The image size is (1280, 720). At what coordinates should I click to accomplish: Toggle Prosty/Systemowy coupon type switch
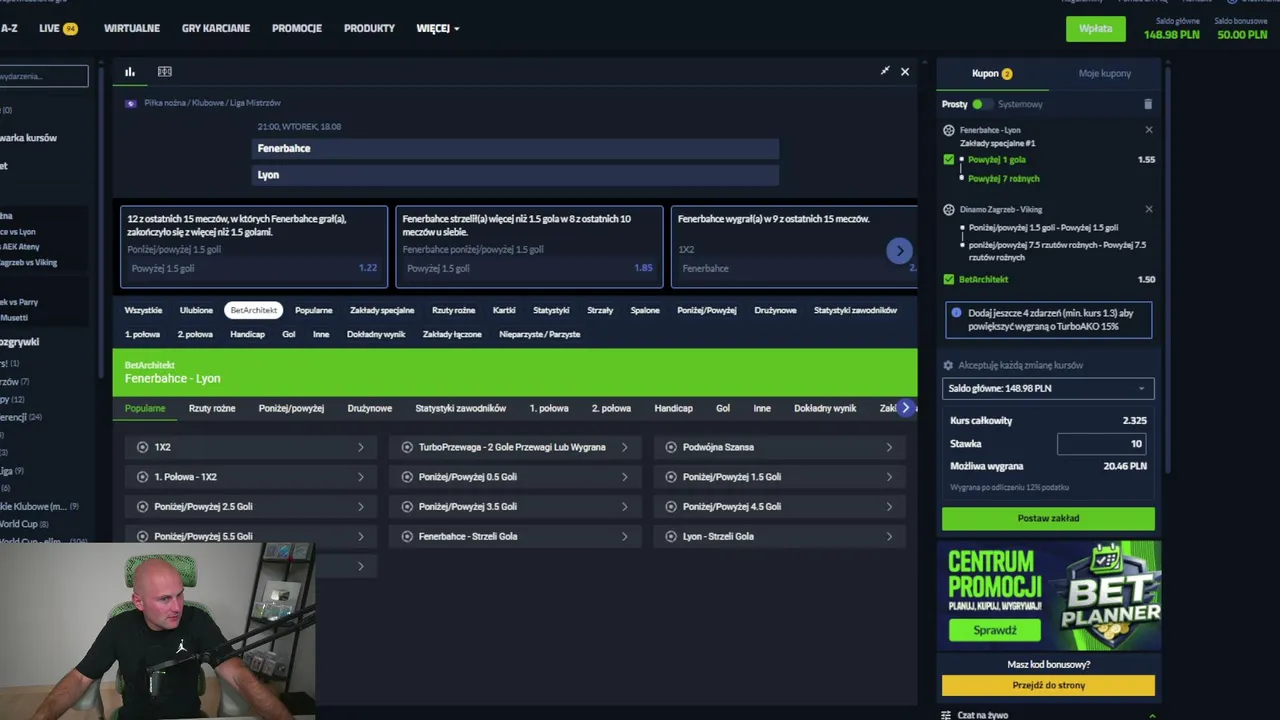[982, 104]
